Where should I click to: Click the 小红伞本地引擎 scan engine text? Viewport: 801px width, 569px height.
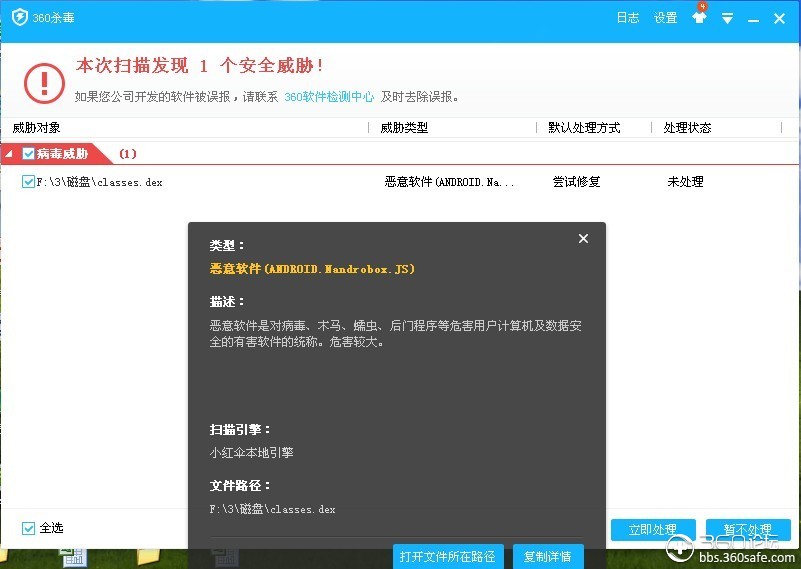[251, 452]
